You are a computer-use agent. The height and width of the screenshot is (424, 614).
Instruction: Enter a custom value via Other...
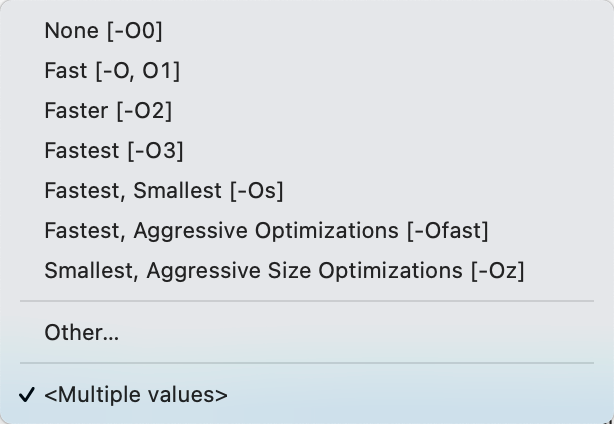point(82,333)
